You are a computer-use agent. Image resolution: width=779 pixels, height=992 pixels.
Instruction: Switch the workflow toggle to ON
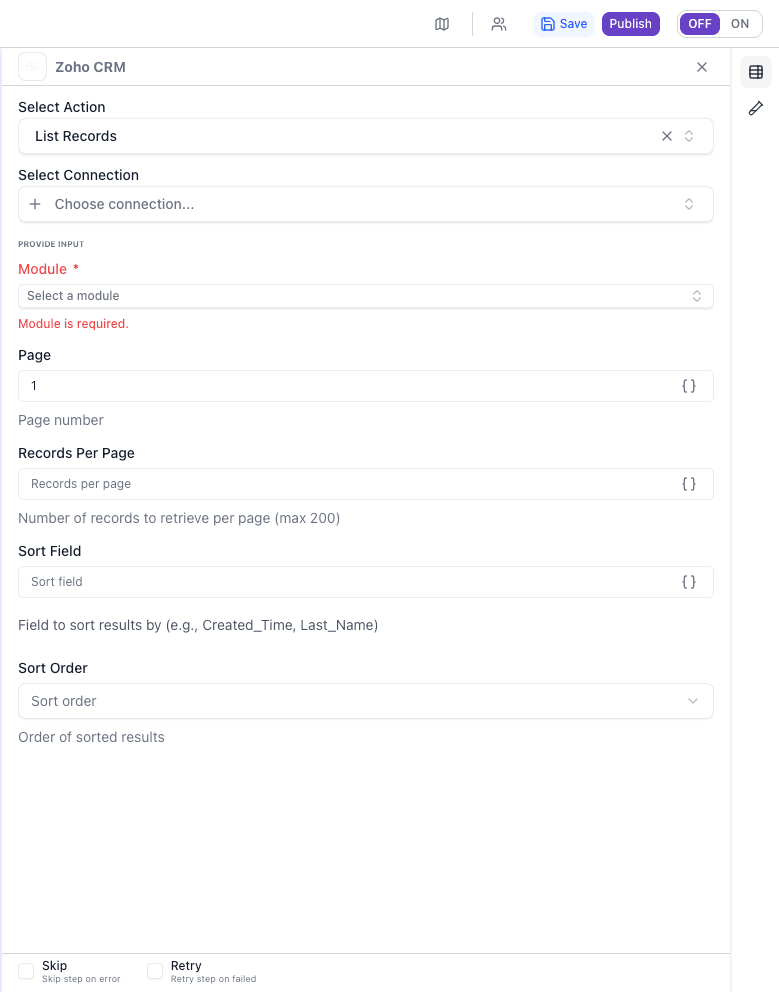click(x=738, y=23)
